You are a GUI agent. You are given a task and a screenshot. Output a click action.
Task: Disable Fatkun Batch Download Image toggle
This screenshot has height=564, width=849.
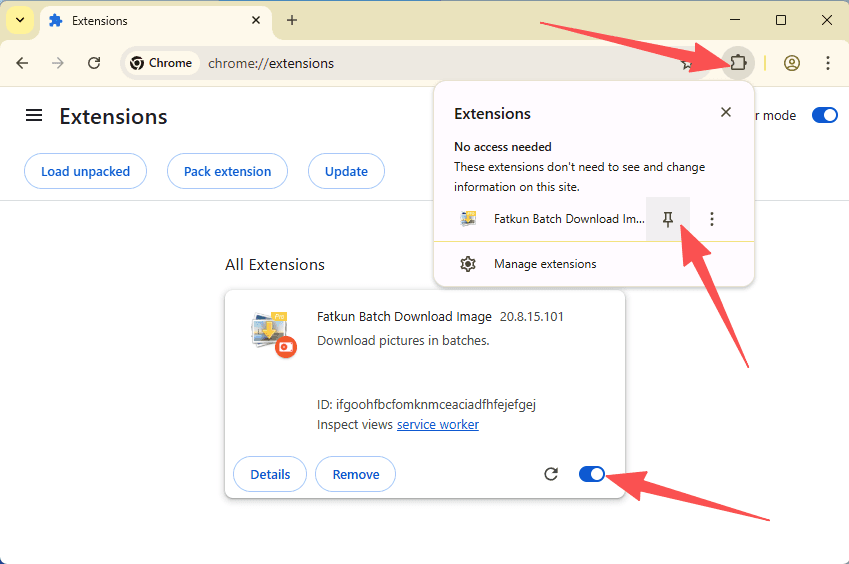pyautogui.click(x=592, y=474)
